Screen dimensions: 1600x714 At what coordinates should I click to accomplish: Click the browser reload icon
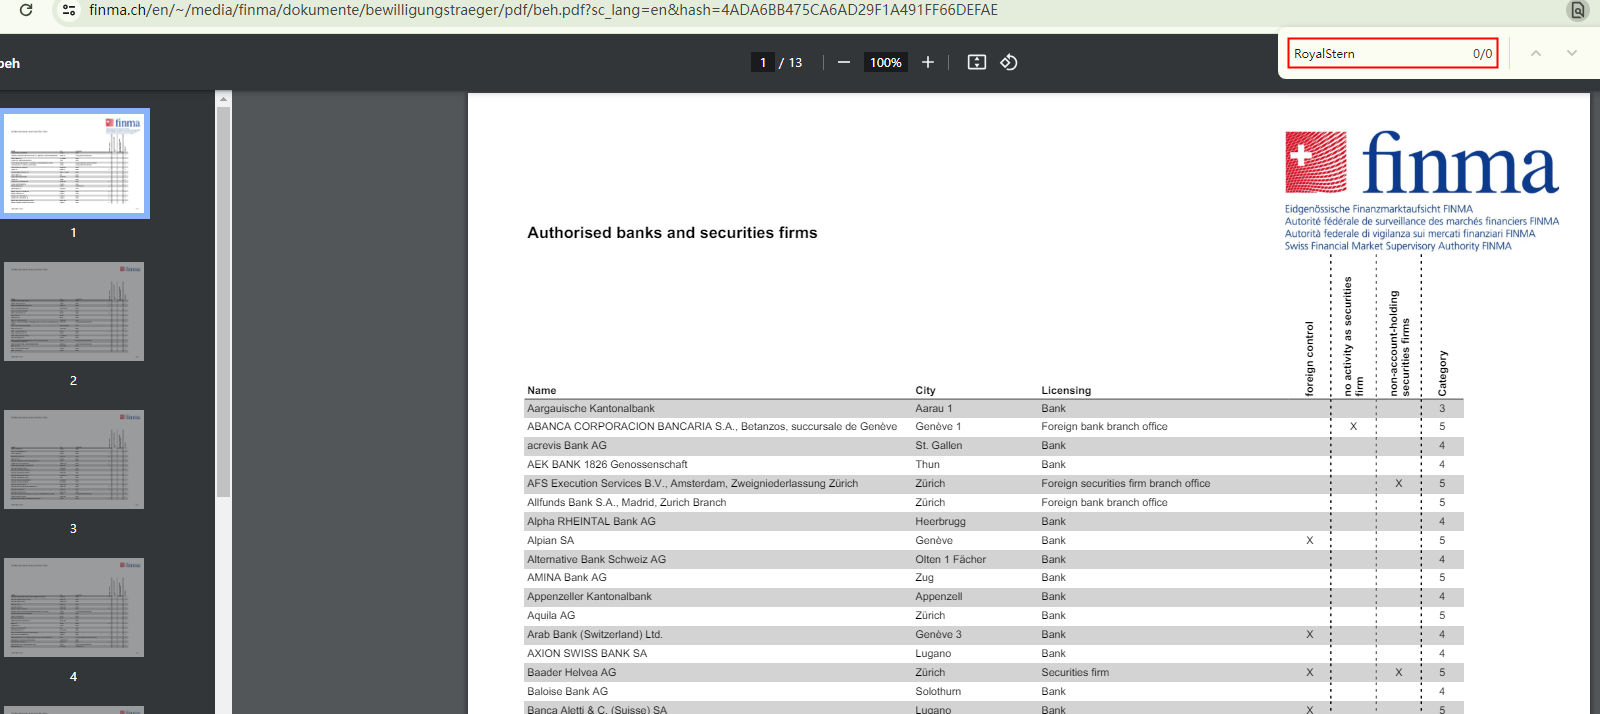click(x=26, y=10)
